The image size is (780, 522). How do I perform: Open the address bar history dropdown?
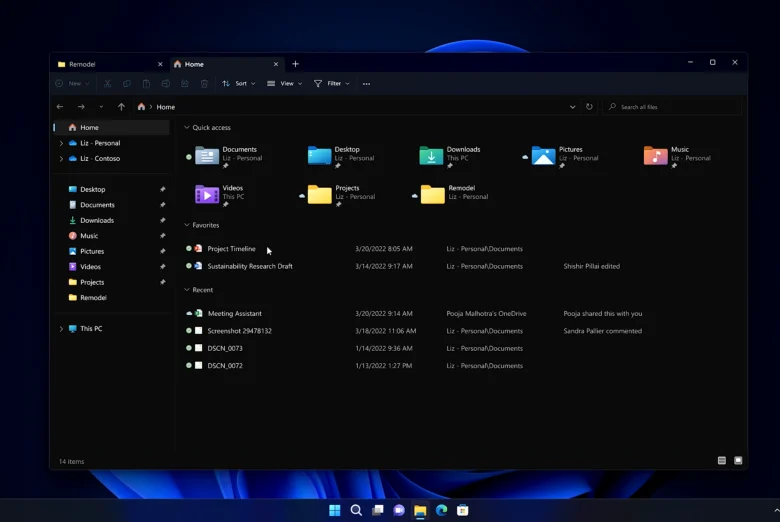click(x=572, y=107)
